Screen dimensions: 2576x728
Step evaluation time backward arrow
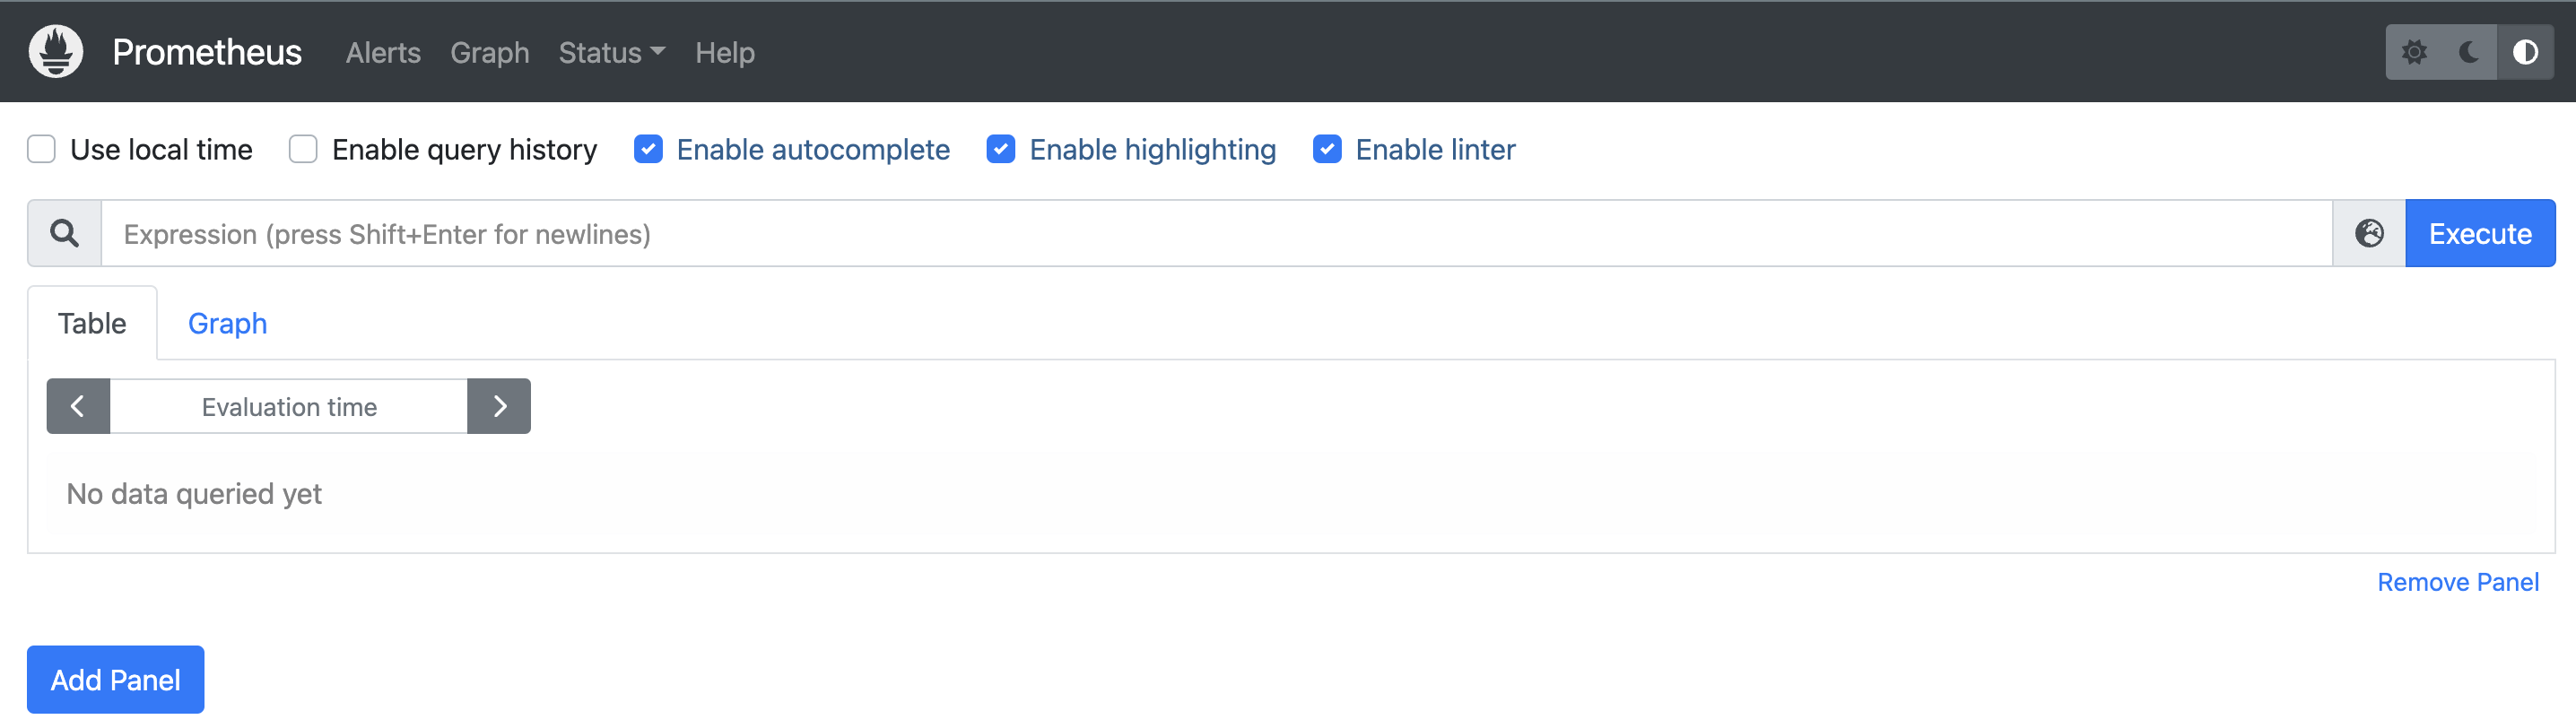tap(78, 407)
